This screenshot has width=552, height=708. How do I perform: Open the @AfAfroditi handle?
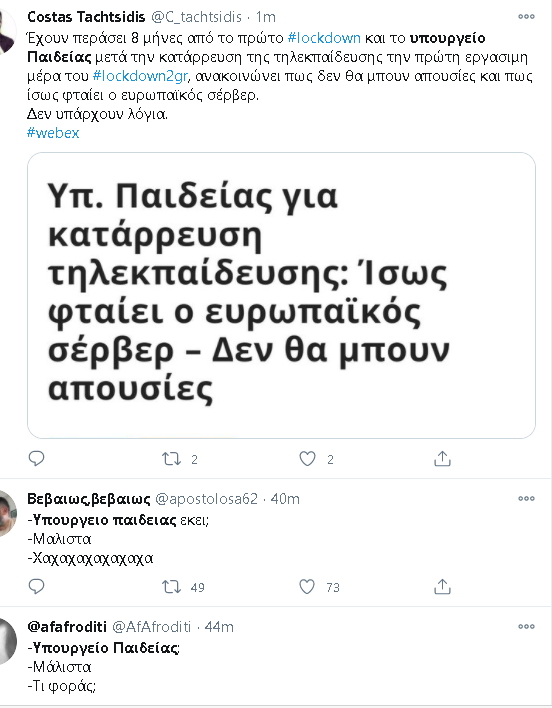click(151, 627)
